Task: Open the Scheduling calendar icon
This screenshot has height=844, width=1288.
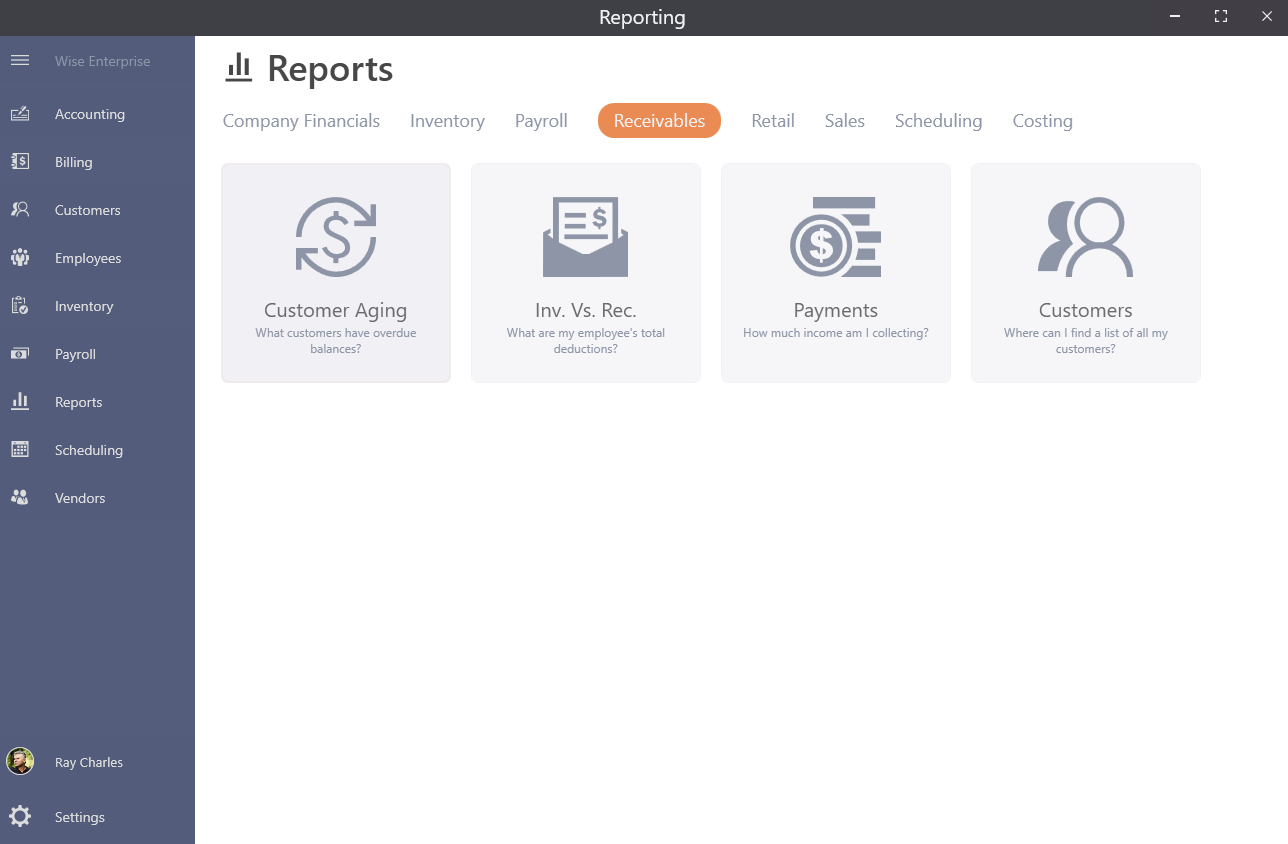Action: pyautogui.click(x=20, y=450)
